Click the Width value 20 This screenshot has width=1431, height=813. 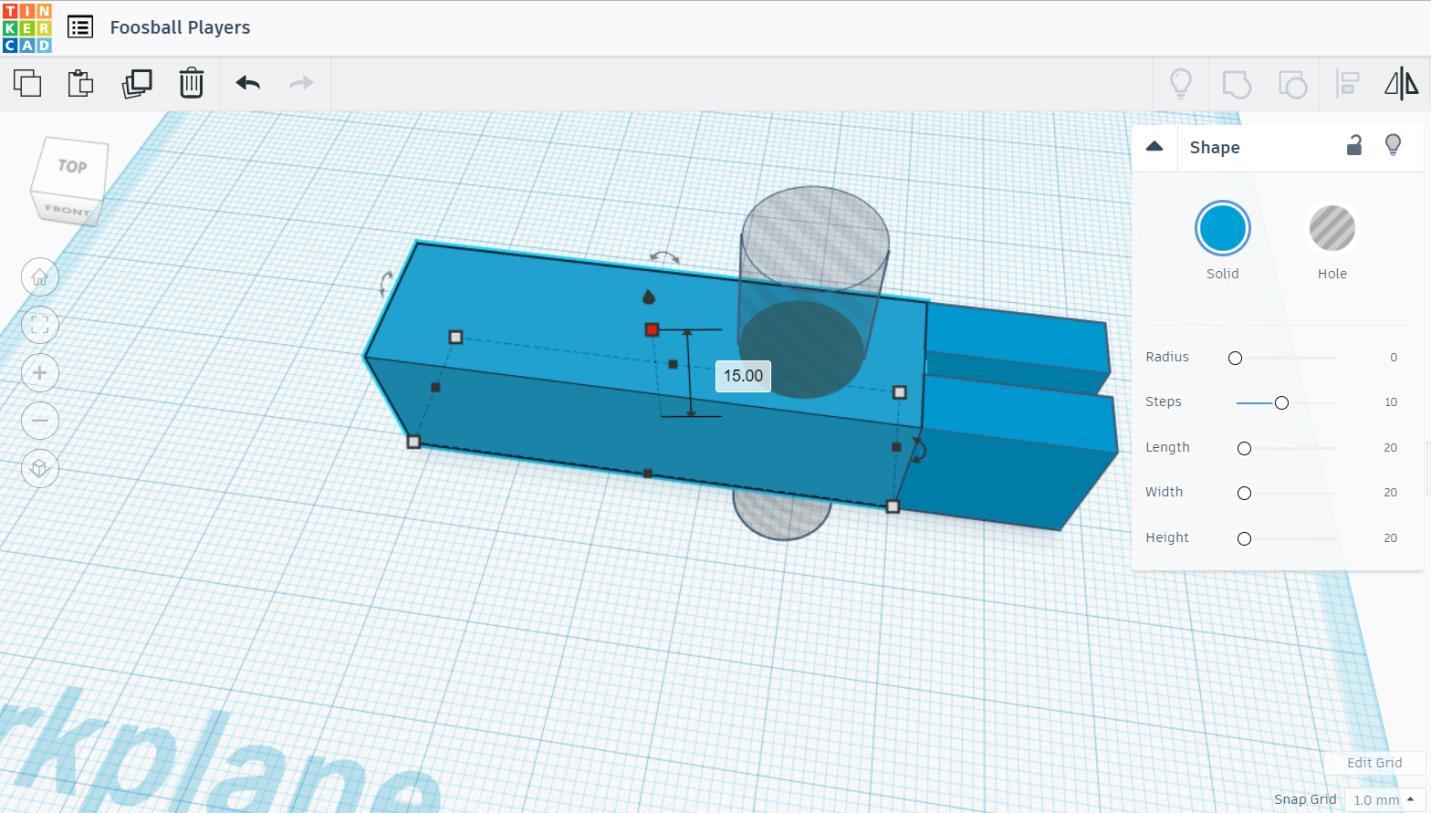coord(1390,492)
